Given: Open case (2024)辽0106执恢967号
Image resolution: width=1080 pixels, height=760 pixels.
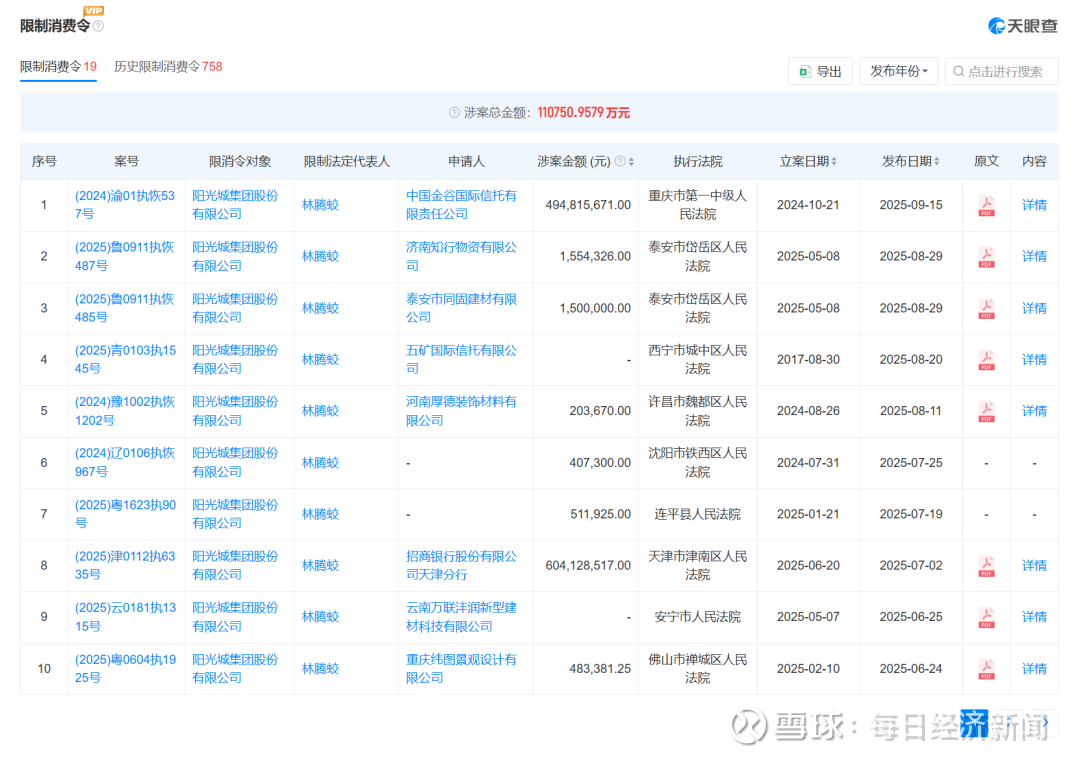Looking at the screenshot, I should 125,462.
